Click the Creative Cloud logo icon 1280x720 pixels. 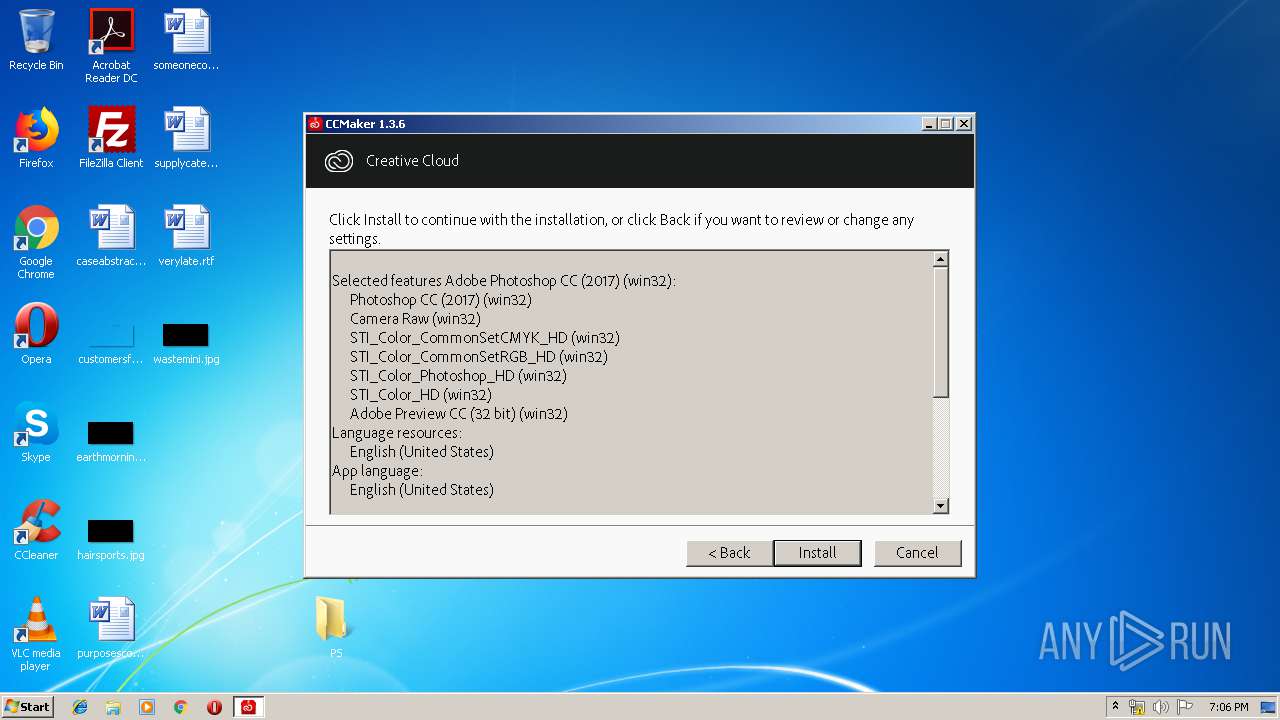pos(339,161)
